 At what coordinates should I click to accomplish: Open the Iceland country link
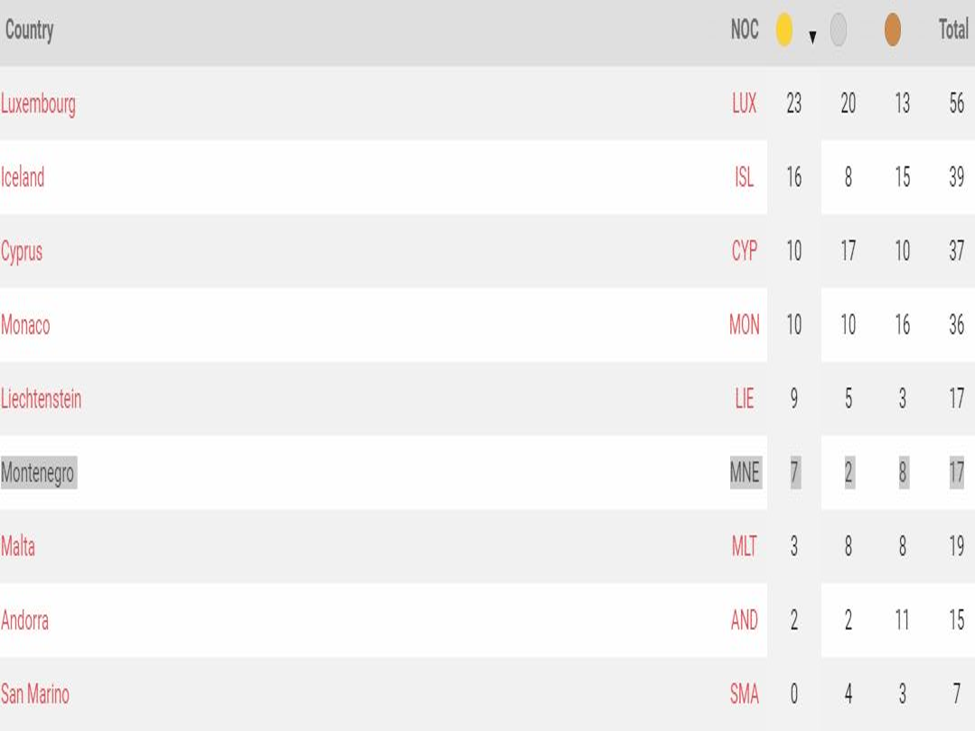coord(23,178)
